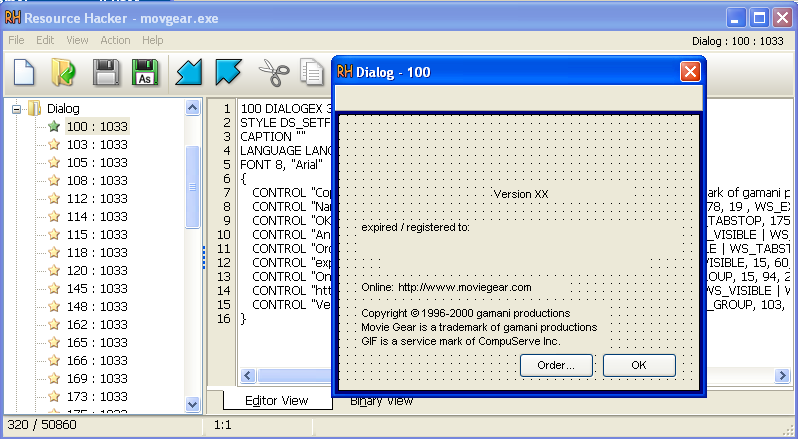Open the Action menu

pyautogui.click(x=115, y=40)
